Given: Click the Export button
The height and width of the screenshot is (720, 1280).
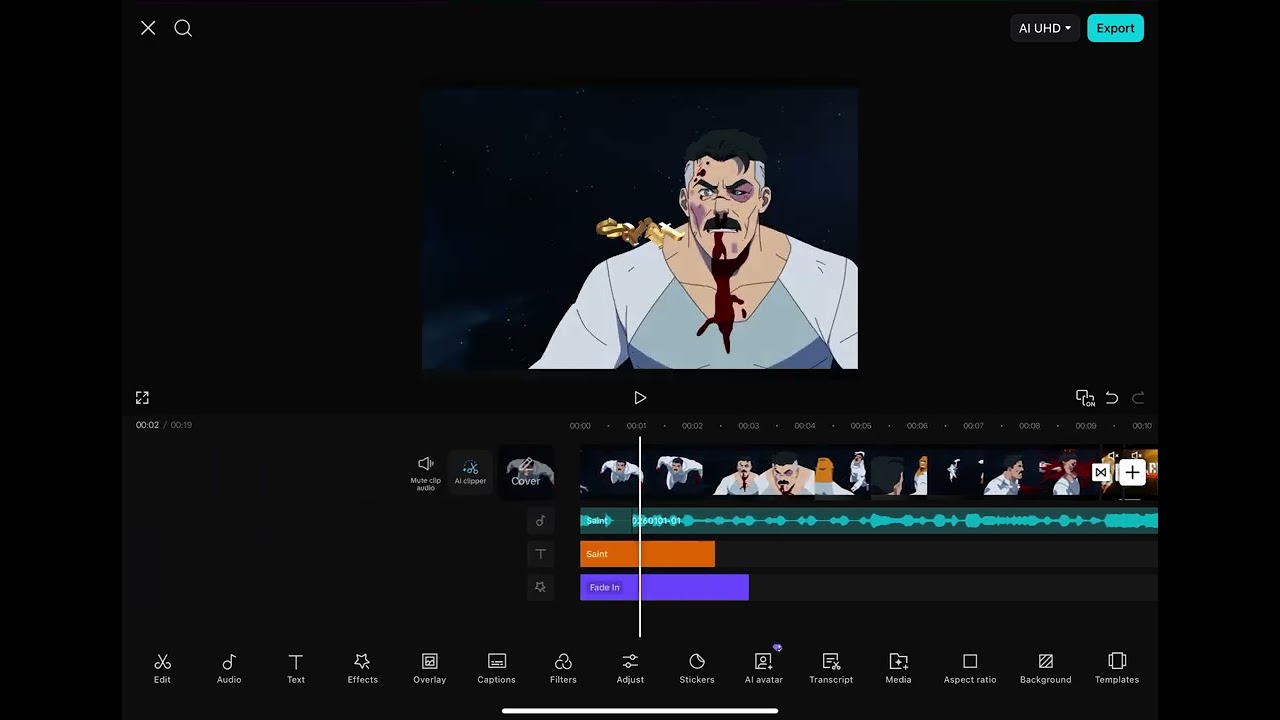Looking at the screenshot, I should click(1115, 28).
